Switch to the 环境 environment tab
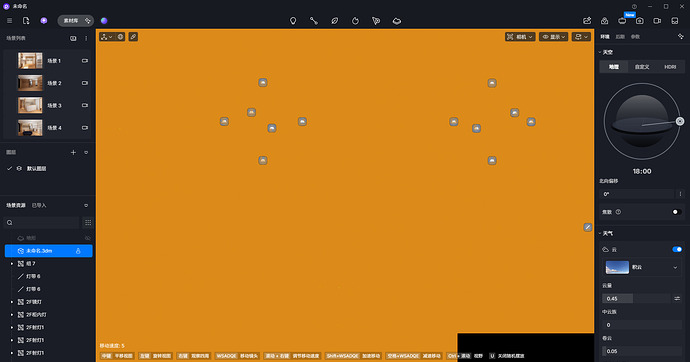Viewport: 690px width, 362px height. pos(605,37)
